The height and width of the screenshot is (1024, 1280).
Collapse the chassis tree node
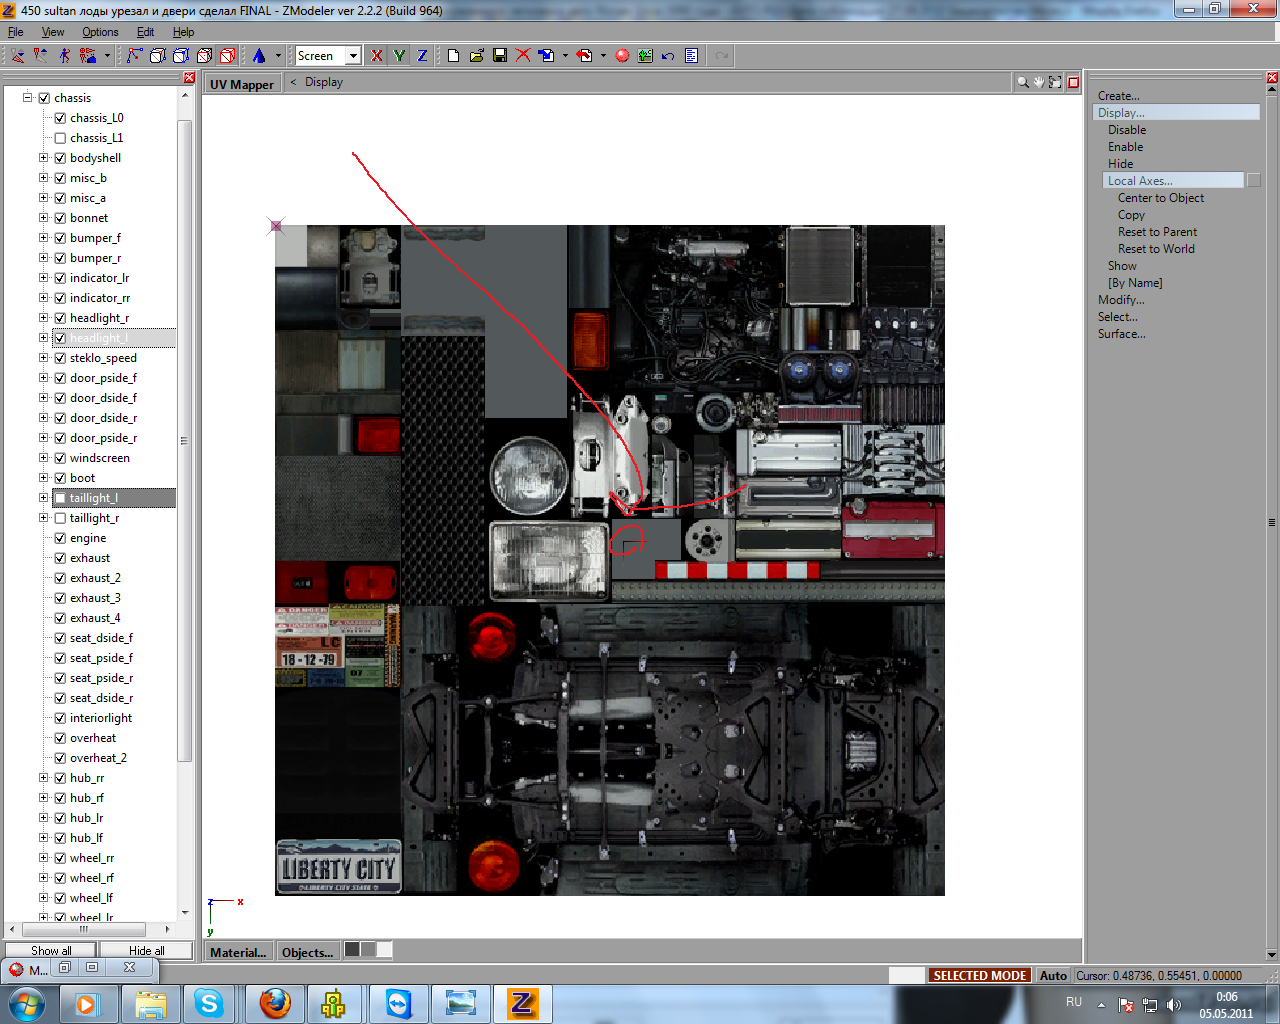coord(28,98)
